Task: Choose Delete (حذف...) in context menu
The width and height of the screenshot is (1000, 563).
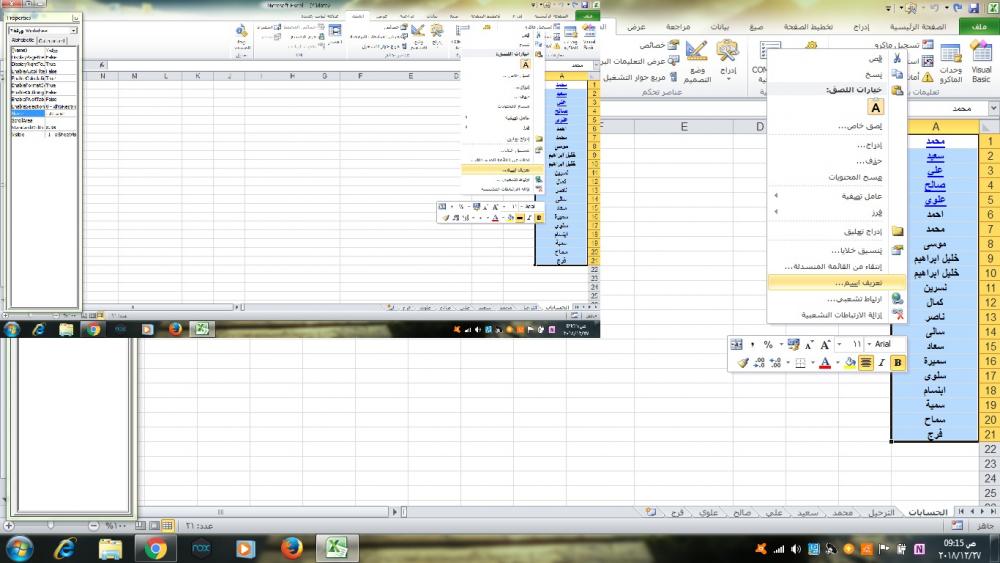Action: coord(836,161)
